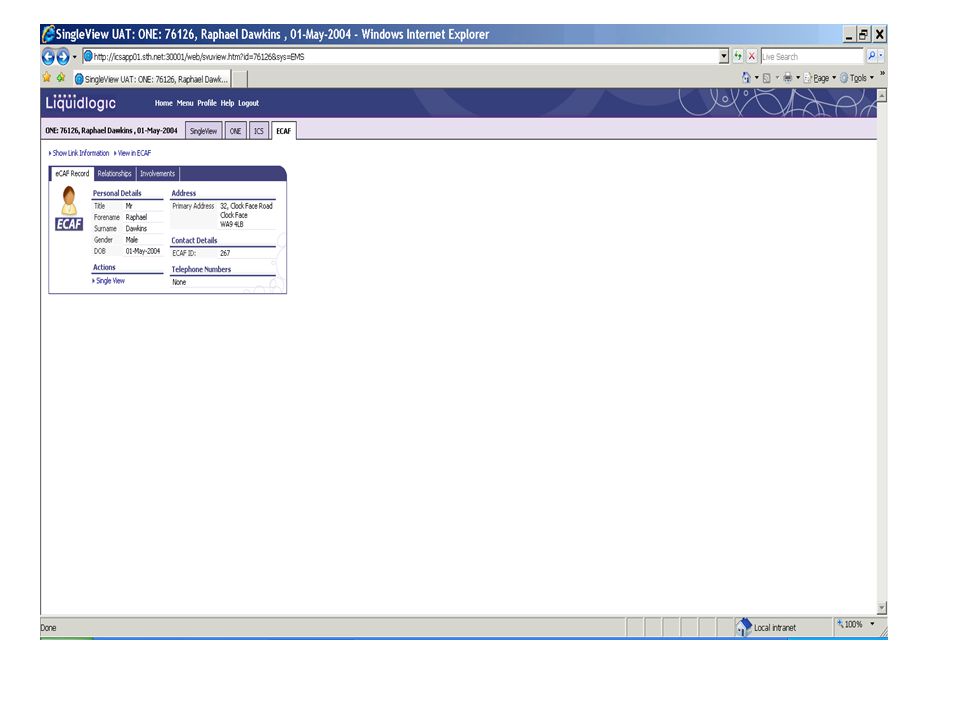Expand the Home button dropdown arrow
The height and width of the screenshot is (720, 960).
pos(756,78)
